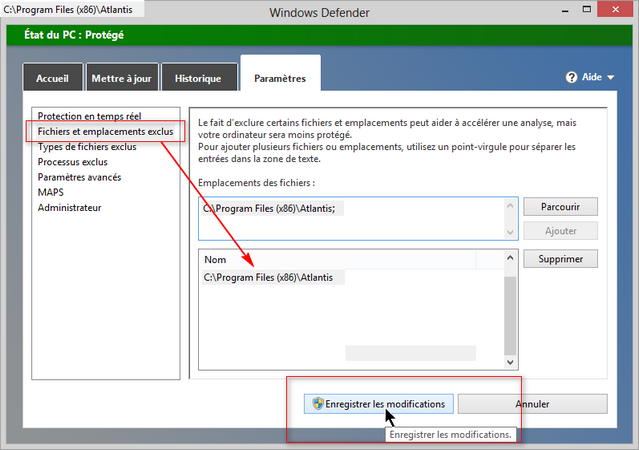Viewport: 639px width, 450px height.
Task: Click the Aide question mark icon
Action: (572, 77)
